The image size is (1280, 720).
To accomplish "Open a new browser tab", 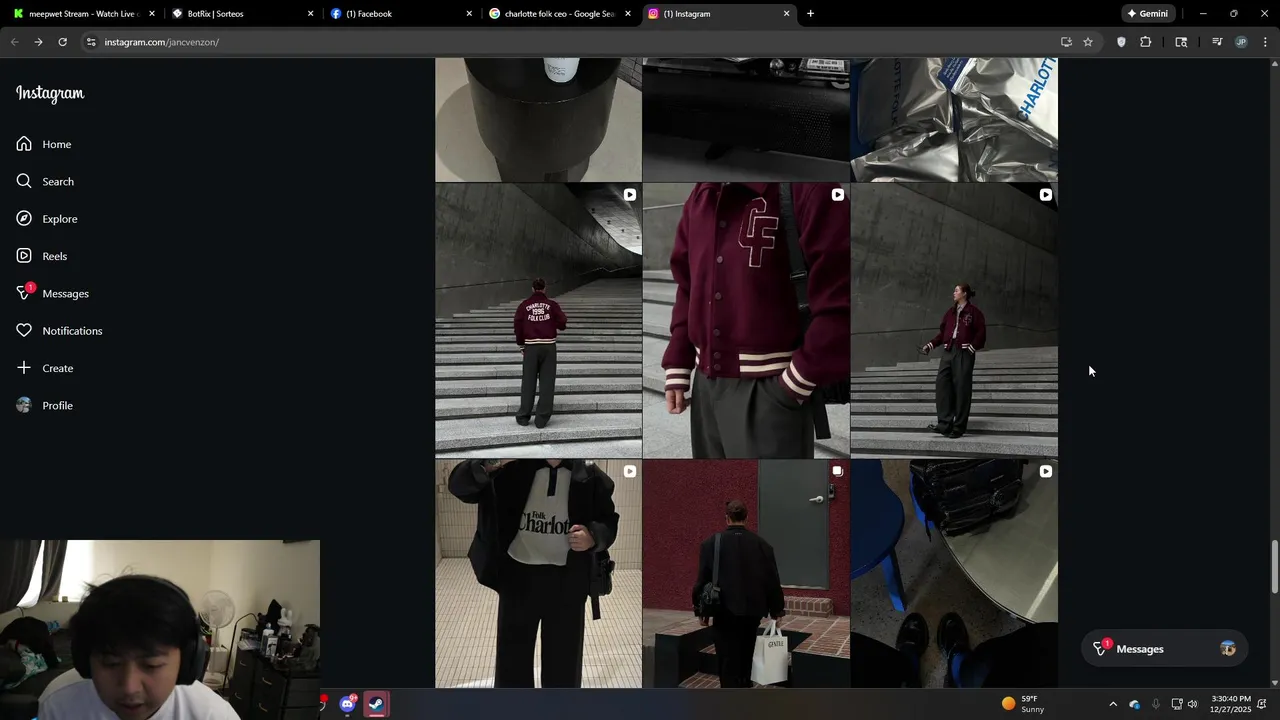I will pos(810,14).
